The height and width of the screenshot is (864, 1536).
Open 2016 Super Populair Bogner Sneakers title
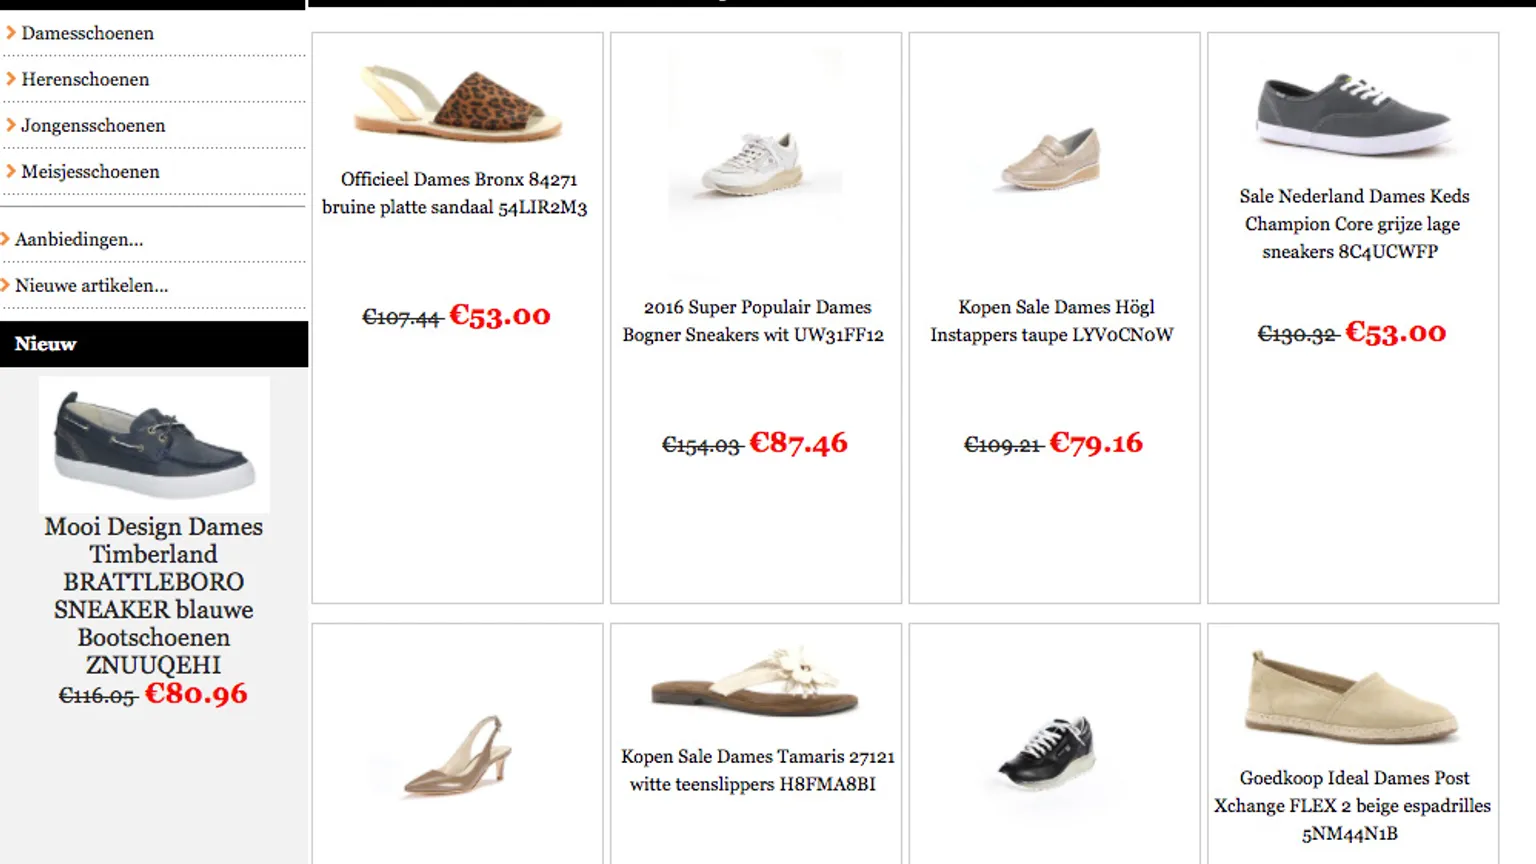(754, 321)
